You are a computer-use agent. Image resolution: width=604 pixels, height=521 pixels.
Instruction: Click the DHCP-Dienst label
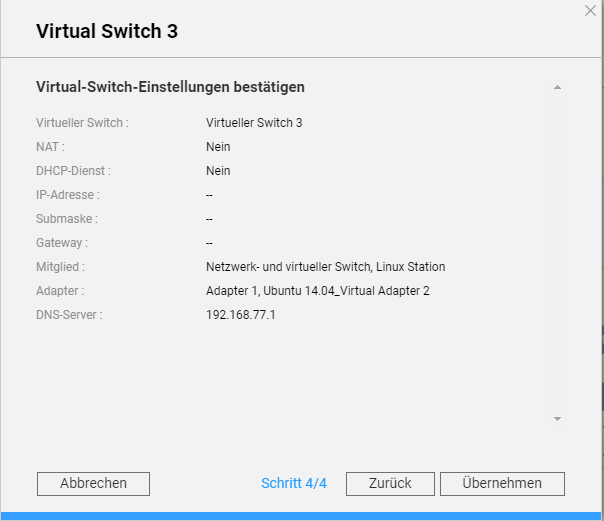coord(71,171)
